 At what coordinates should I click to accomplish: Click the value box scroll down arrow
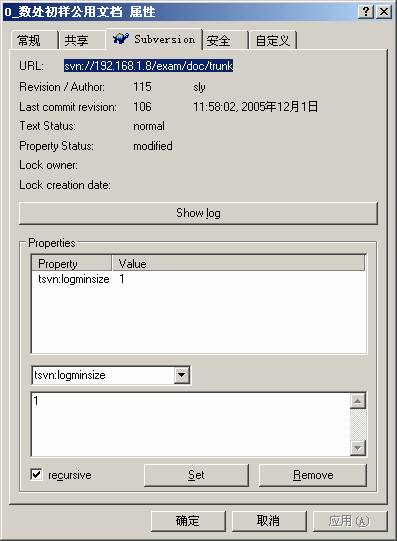358,448
